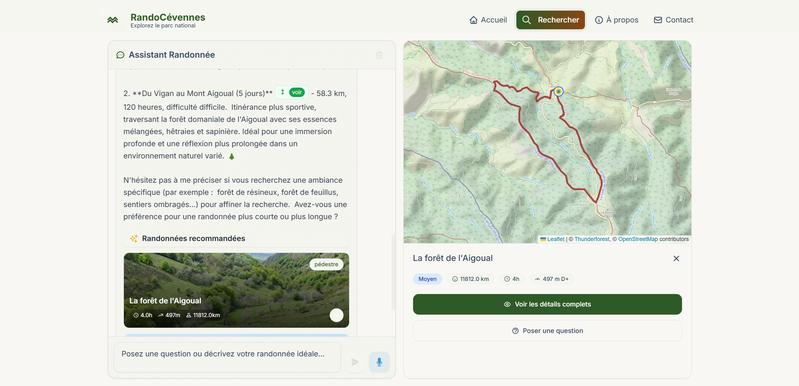Open La forêt de l'Aigoual hike card
799x386 pixels.
[236, 290]
